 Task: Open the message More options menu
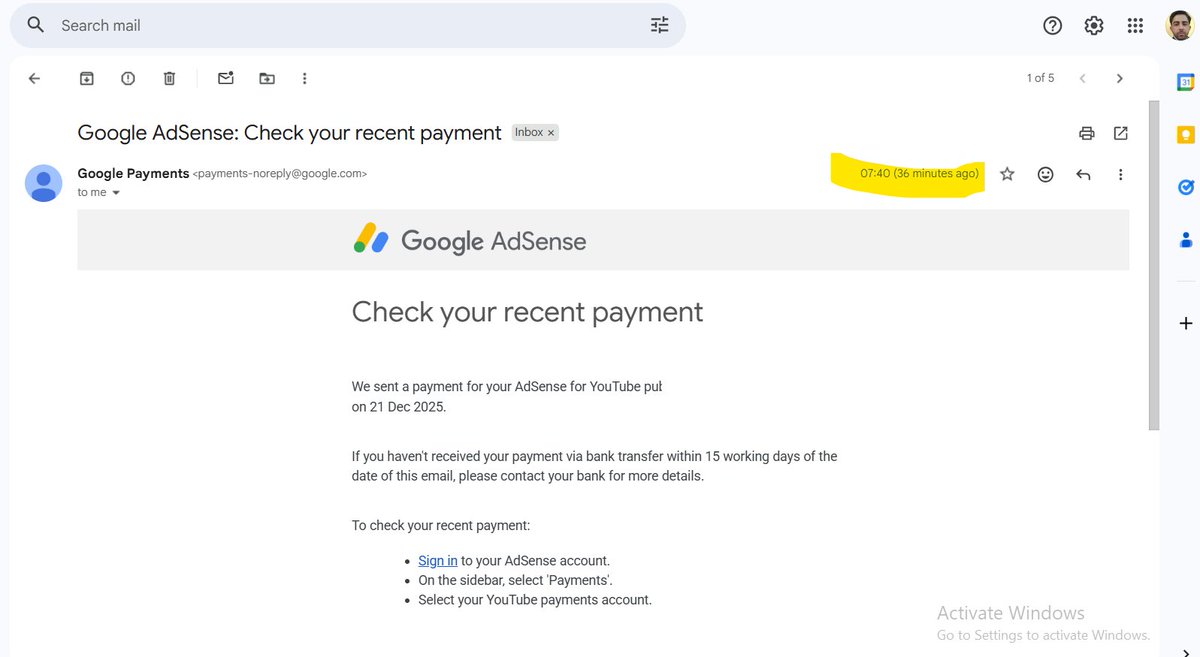1120,174
